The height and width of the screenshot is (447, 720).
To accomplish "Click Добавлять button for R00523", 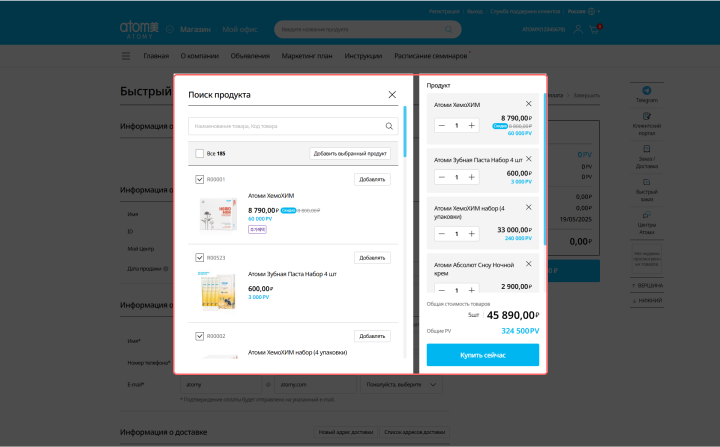I will tap(372, 258).
